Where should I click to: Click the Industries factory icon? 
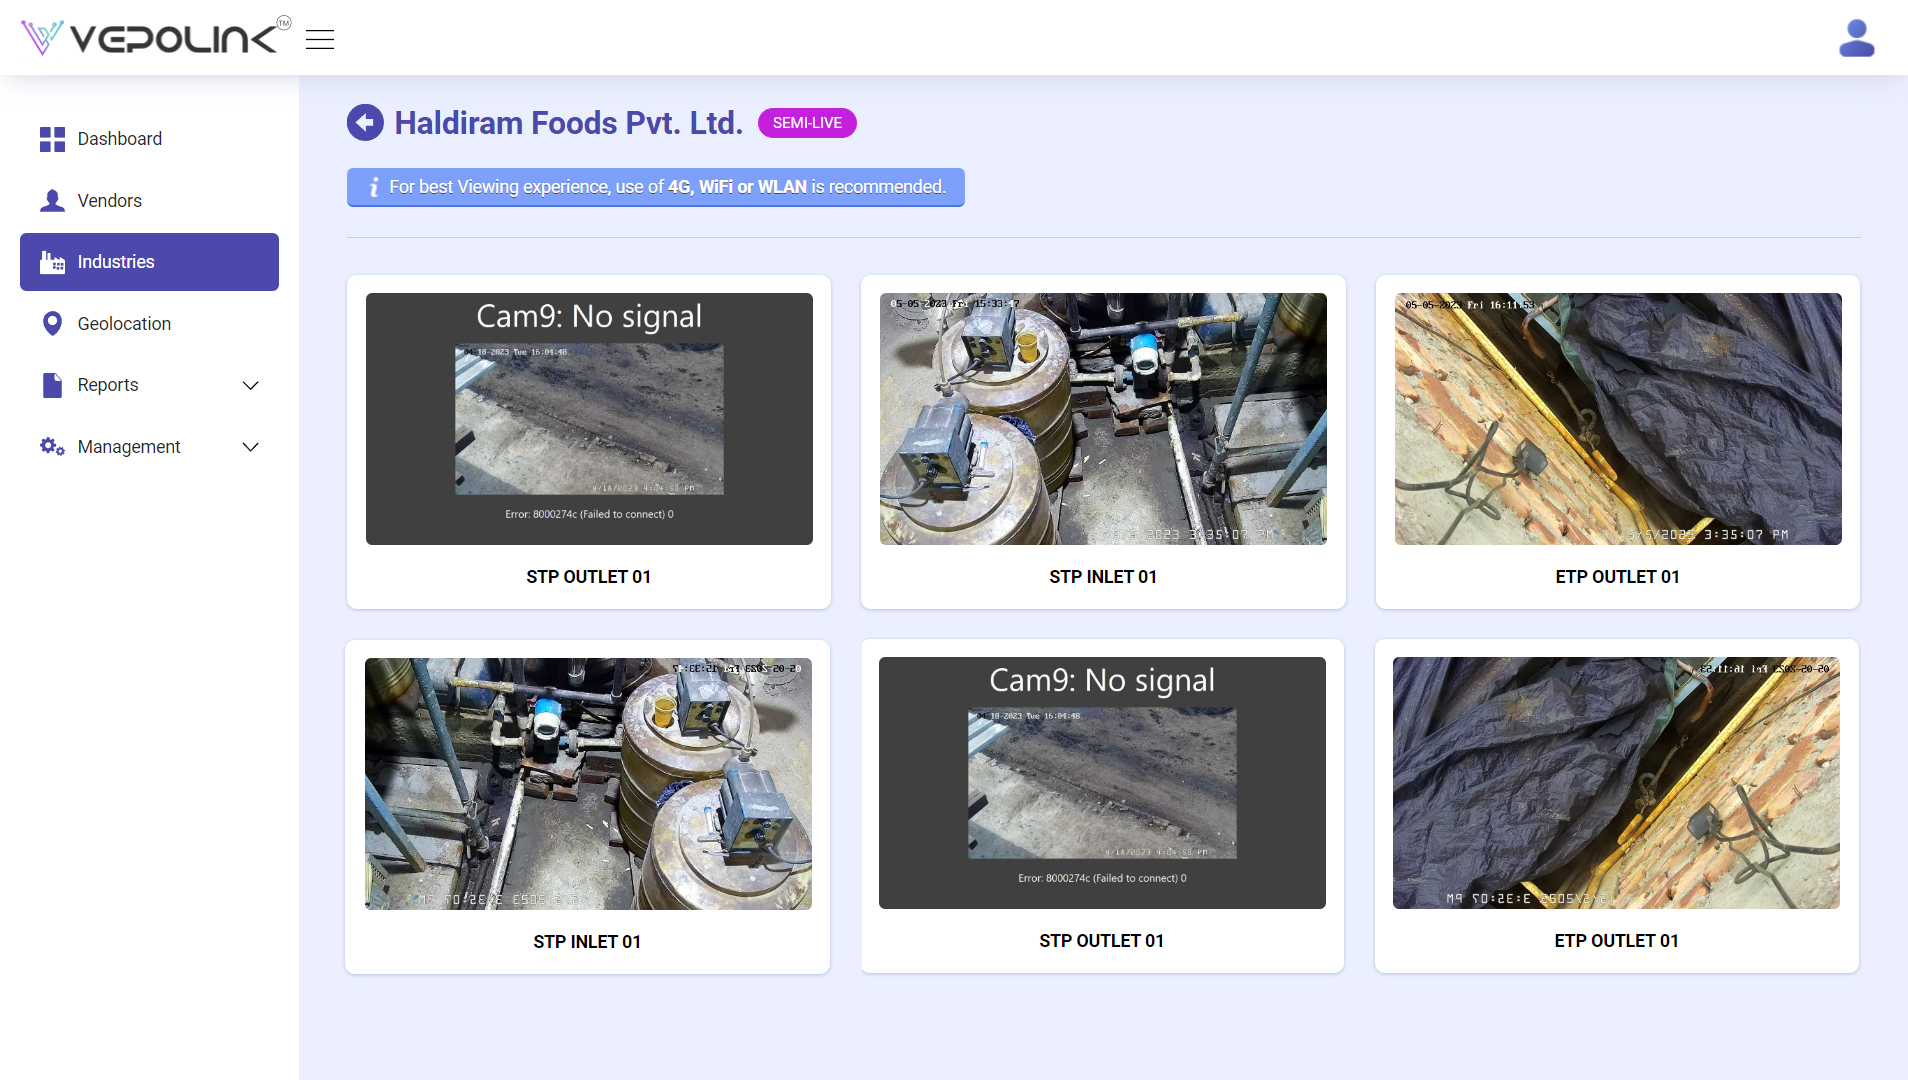[52, 262]
